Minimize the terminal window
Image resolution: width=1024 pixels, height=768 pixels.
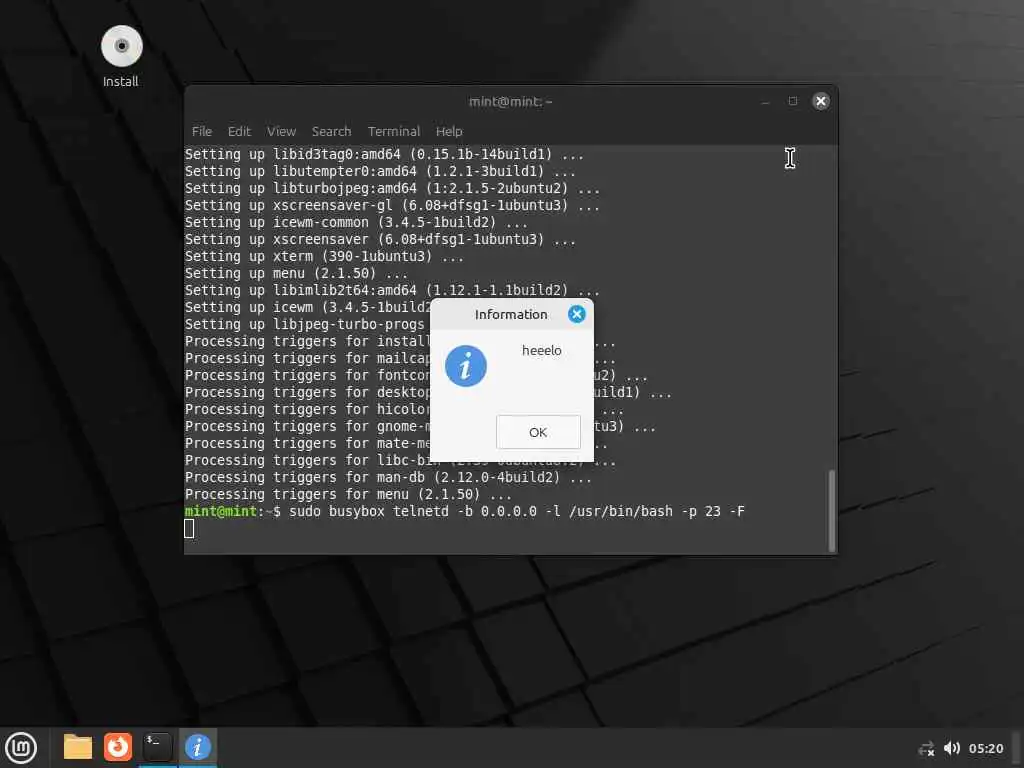point(765,101)
